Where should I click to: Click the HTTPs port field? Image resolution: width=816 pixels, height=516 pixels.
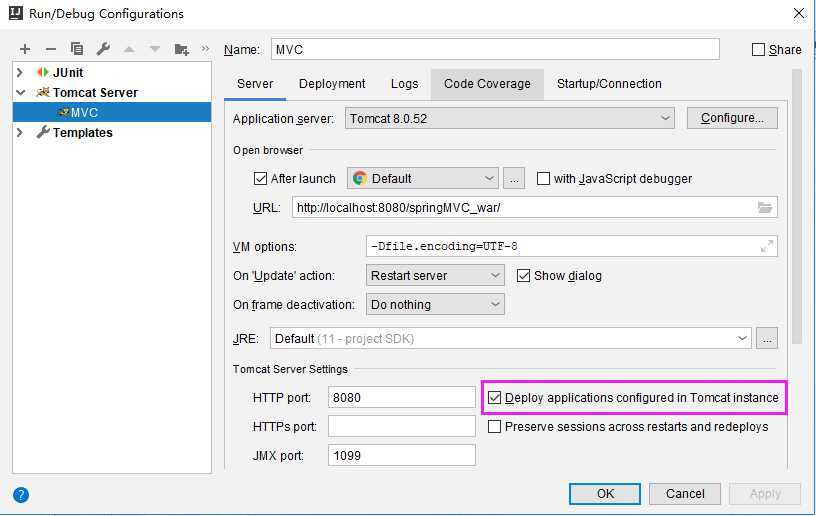tap(402, 427)
